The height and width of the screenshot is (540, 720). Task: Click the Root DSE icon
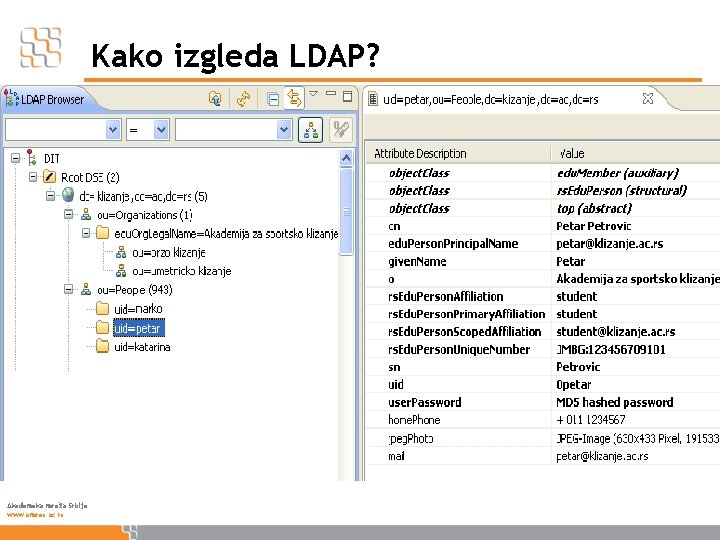pos(49,177)
